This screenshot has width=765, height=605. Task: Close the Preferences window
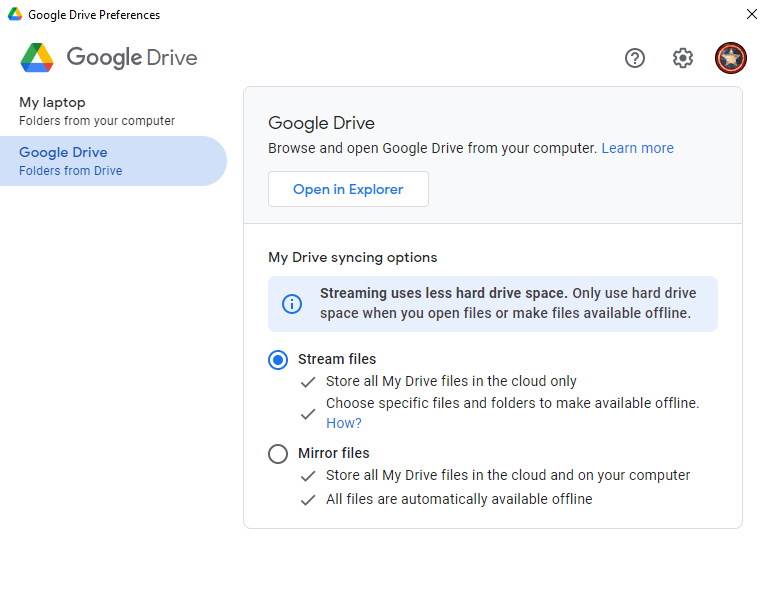coord(751,15)
